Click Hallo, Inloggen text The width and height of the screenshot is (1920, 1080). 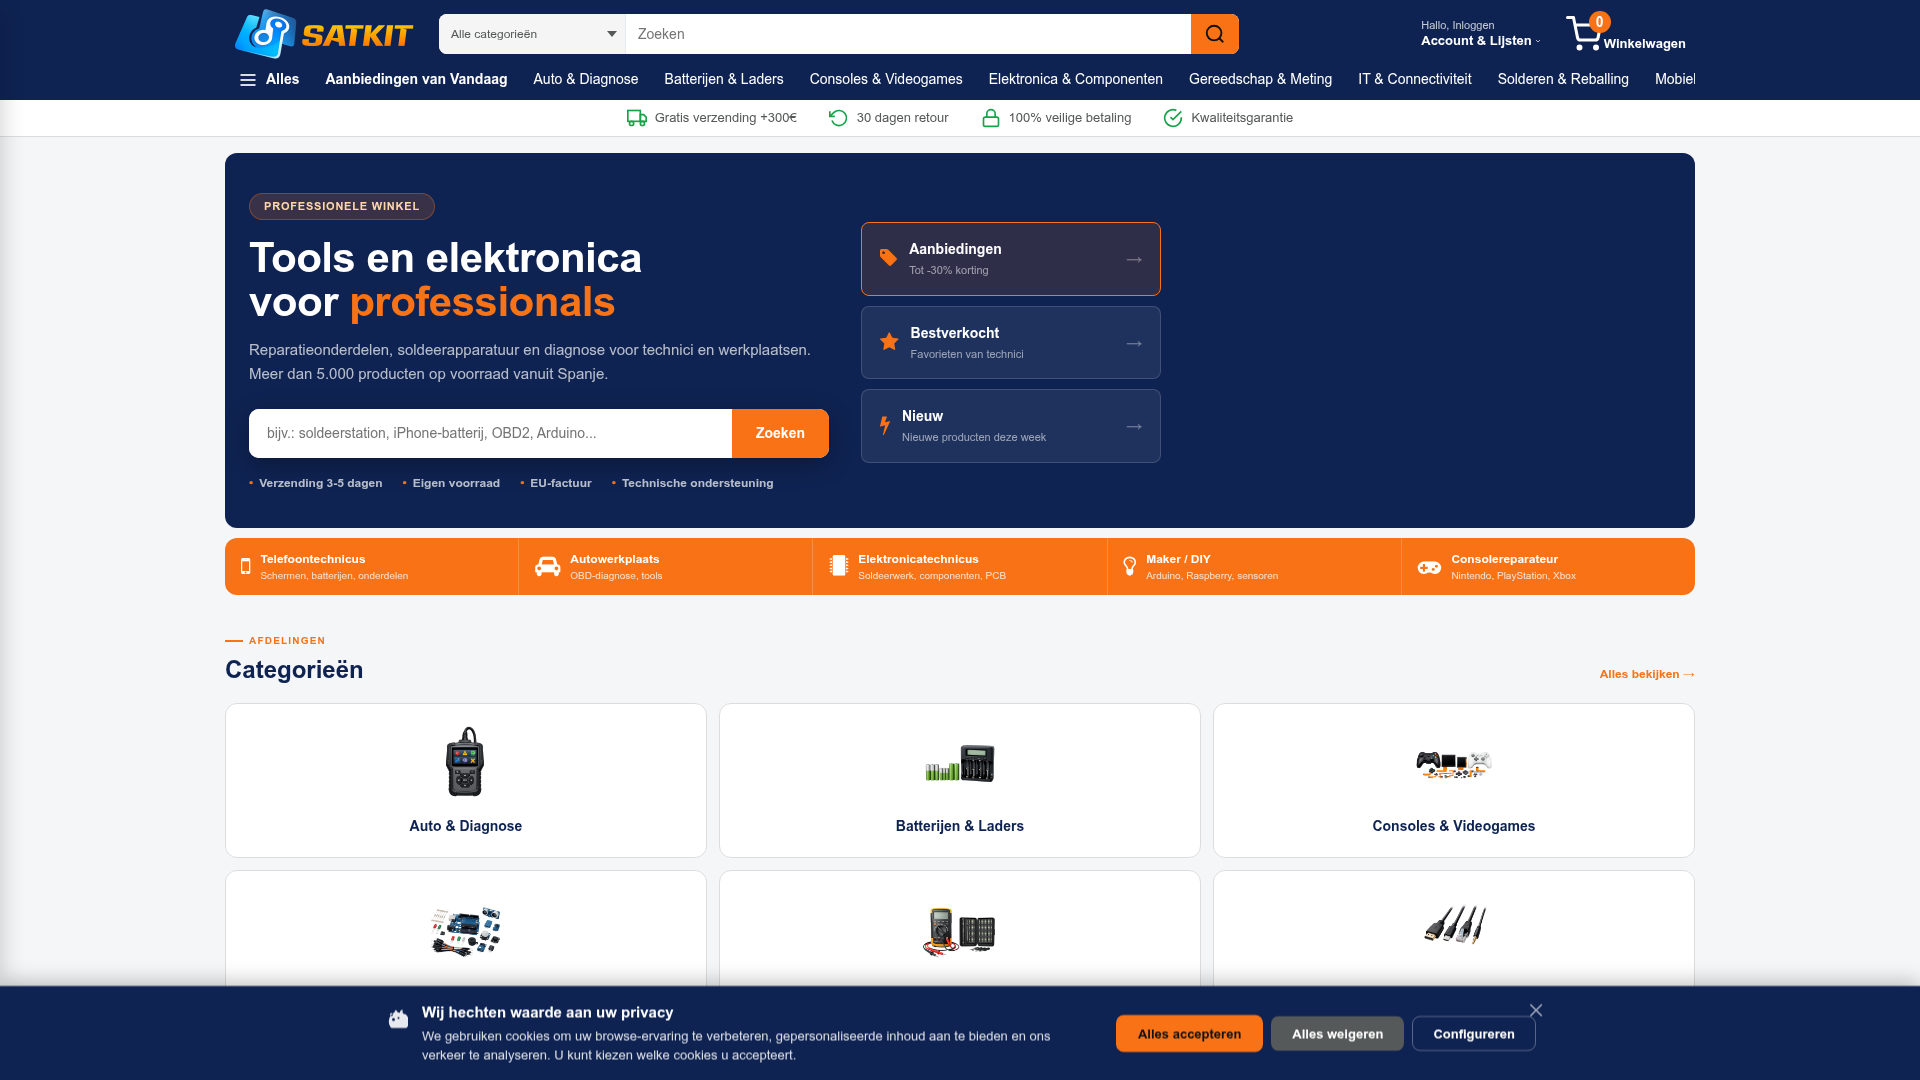[x=1457, y=25]
